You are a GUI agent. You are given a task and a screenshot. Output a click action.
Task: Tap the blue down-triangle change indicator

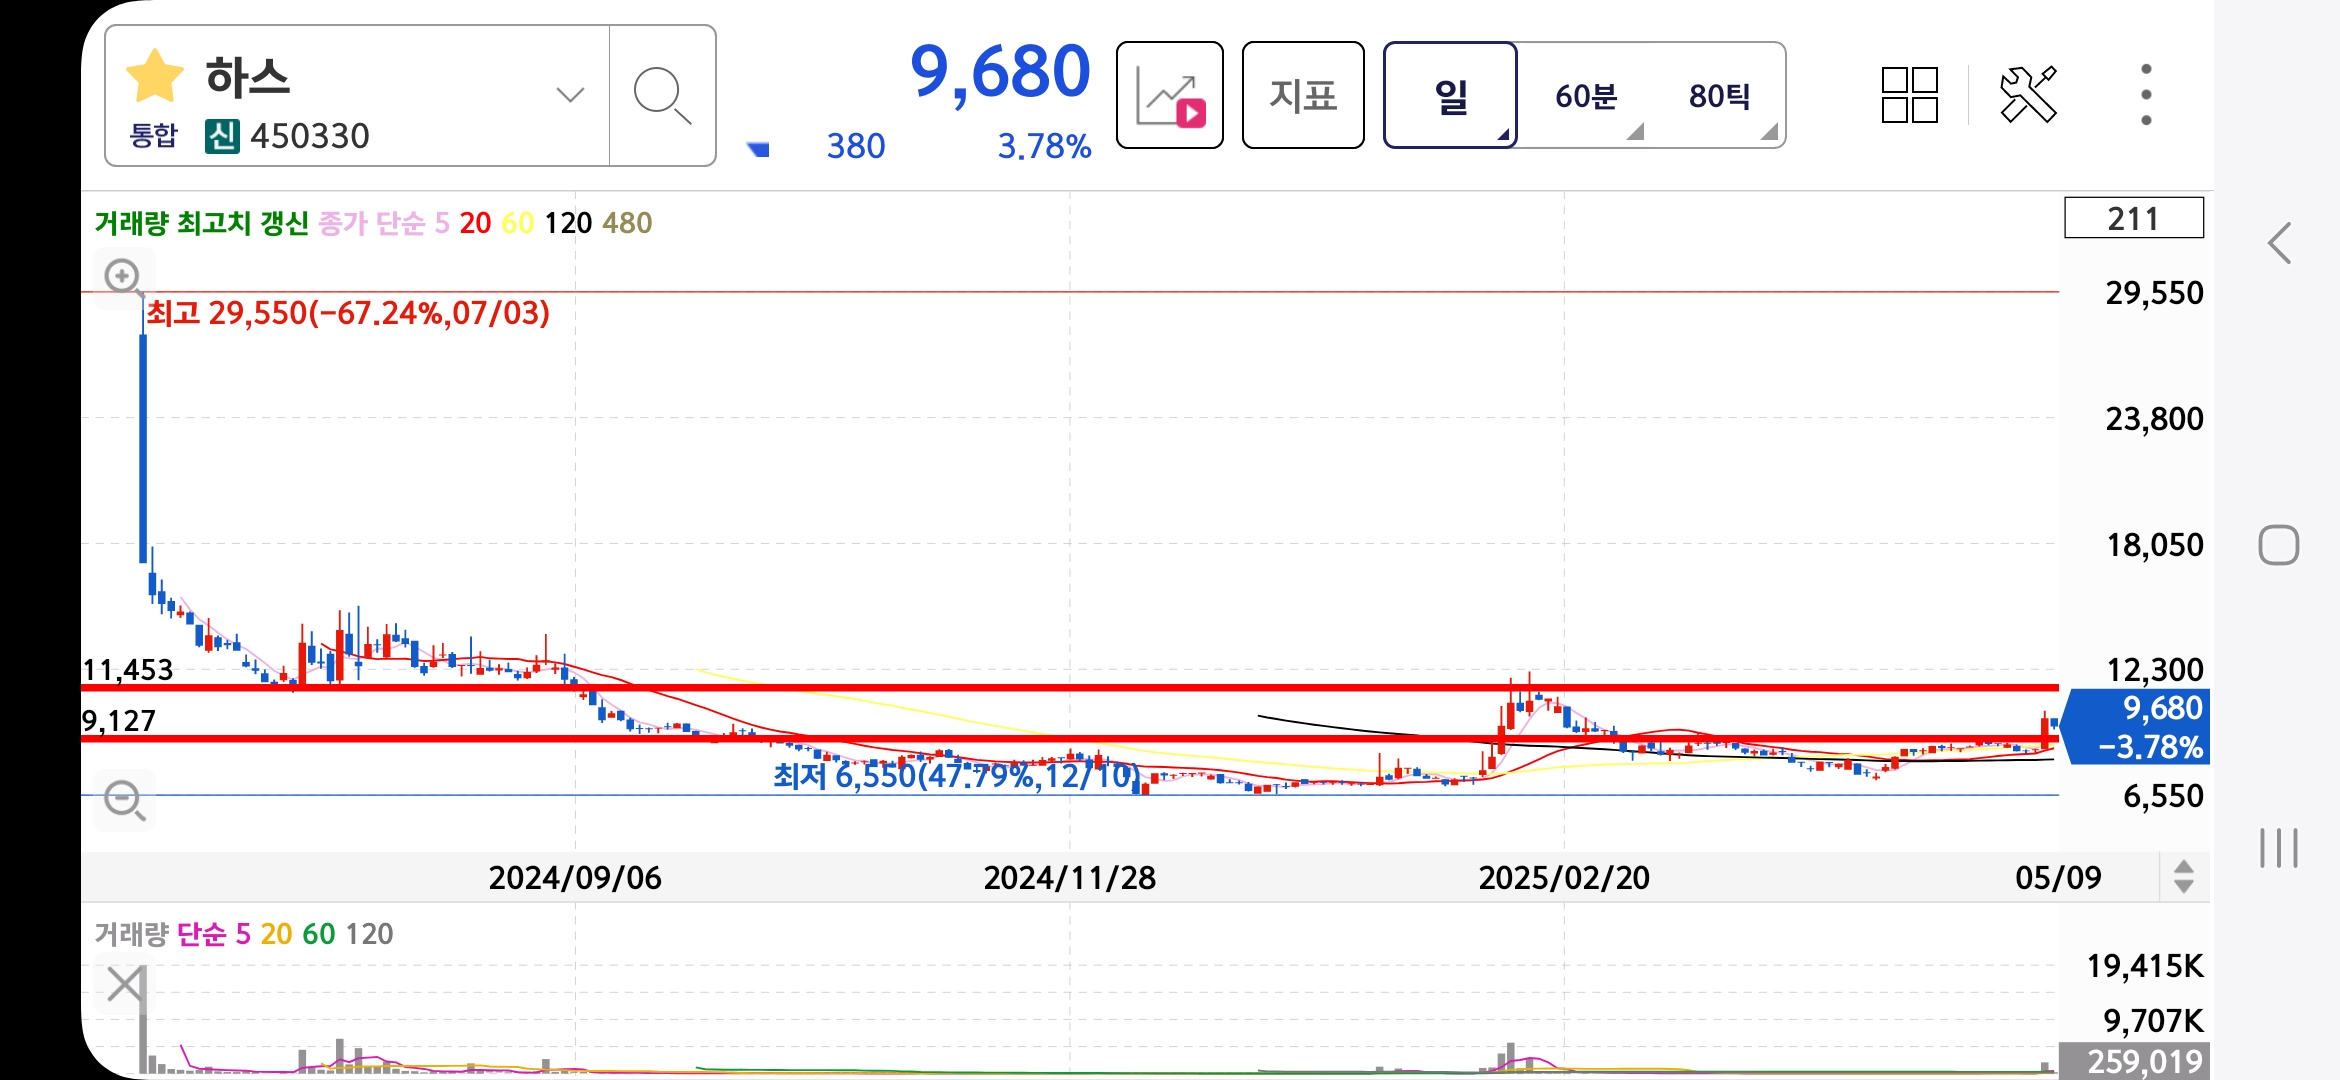pos(759,149)
